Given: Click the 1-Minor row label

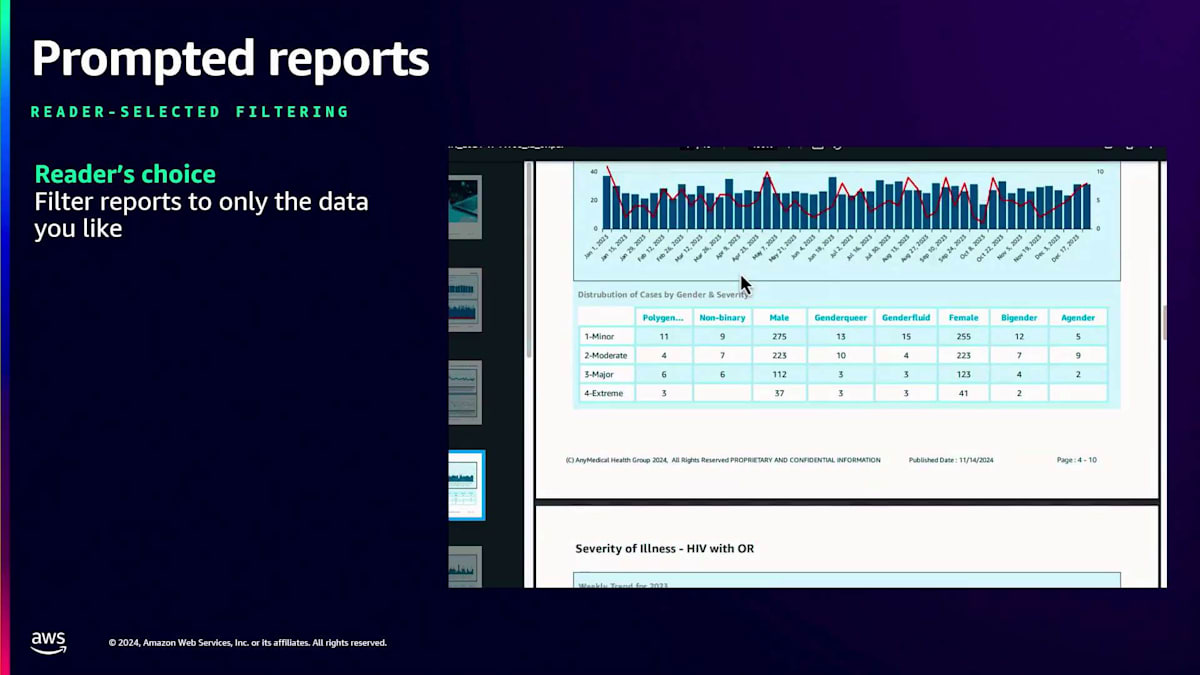Looking at the screenshot, I should pyautogui.click(x=606, y=337).
